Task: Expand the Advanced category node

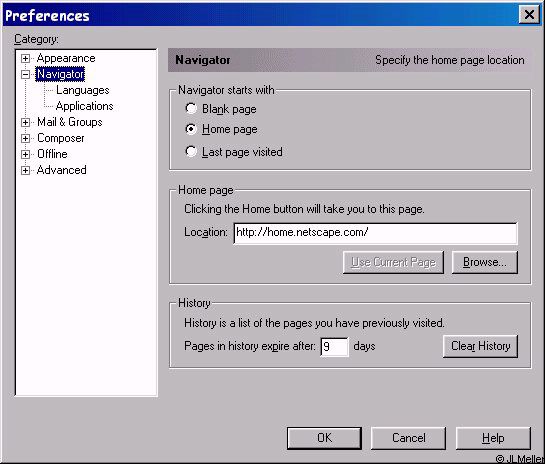Action: click(25, 170)
